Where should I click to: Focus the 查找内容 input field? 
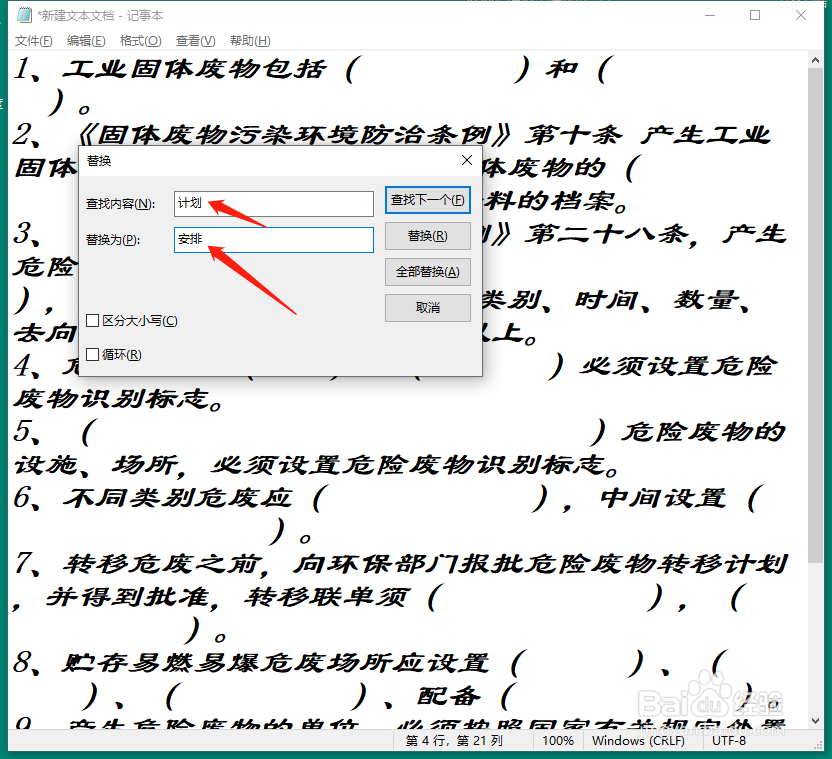click(x=274, y=204)
